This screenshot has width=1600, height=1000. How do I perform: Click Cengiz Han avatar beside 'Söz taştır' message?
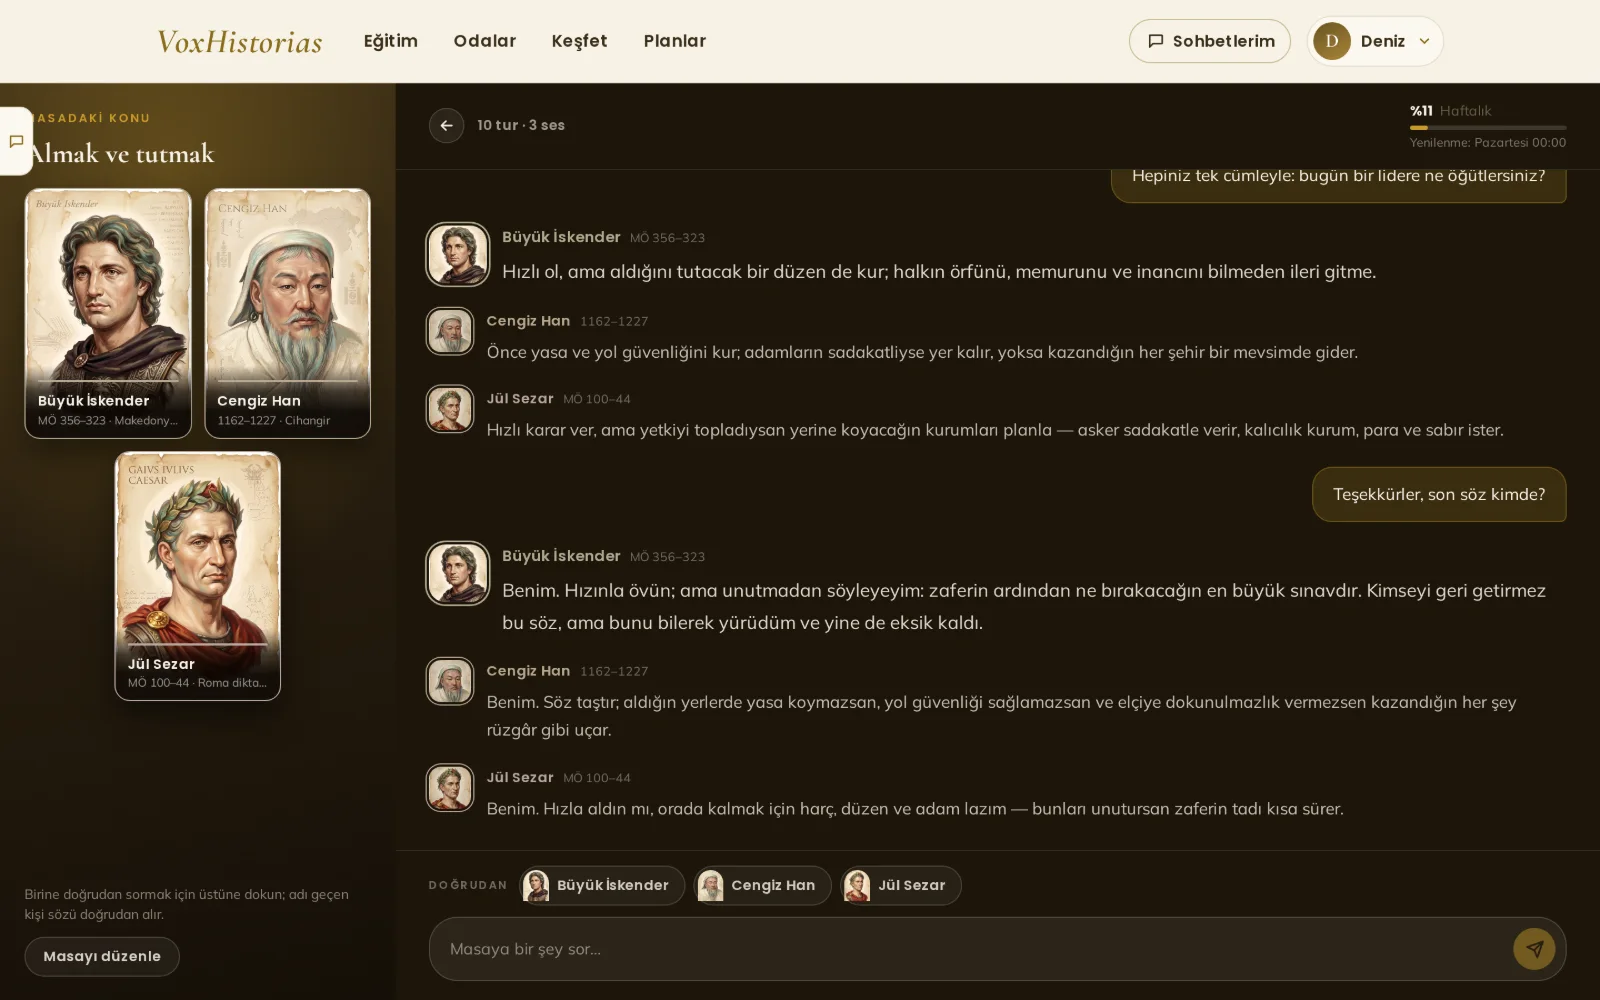[450, 681]
